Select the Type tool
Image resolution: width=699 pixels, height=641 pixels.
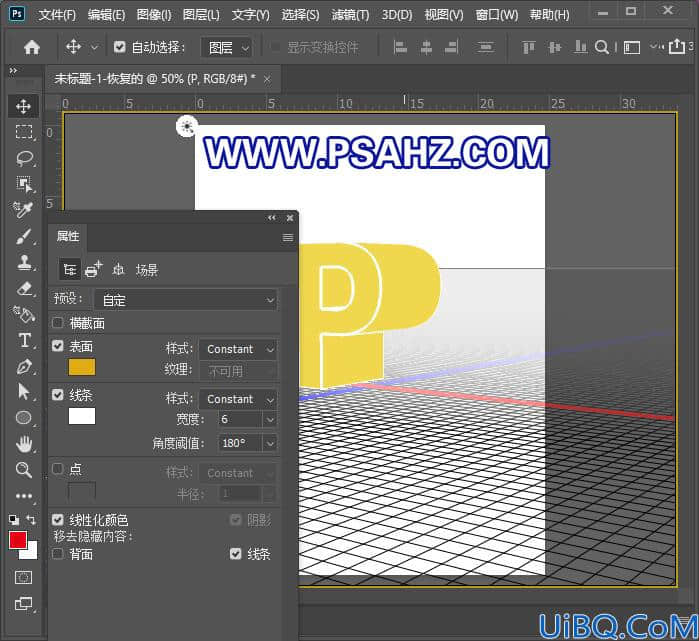point(25,340)
